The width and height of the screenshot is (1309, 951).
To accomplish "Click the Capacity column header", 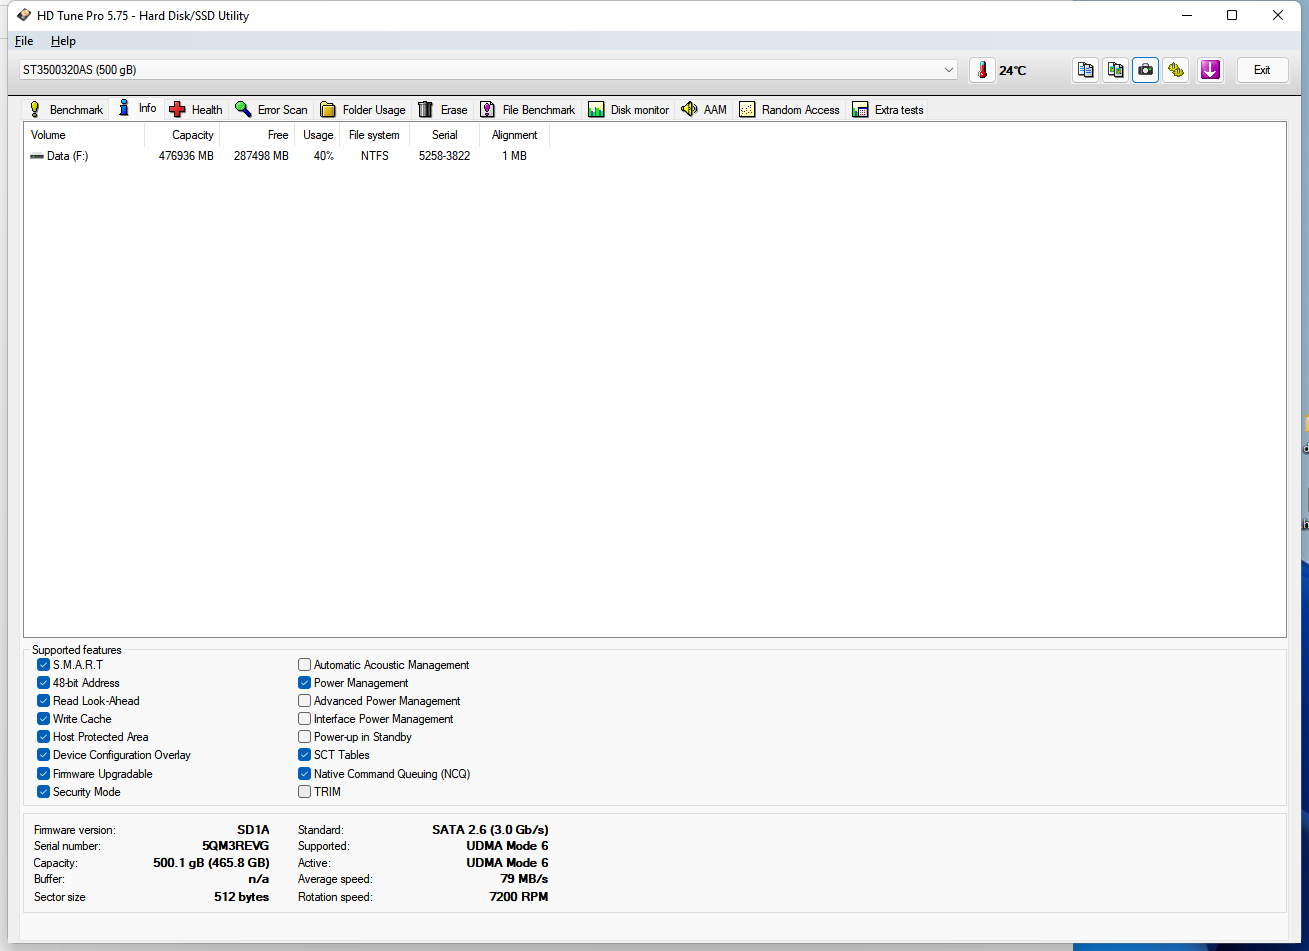I will (192, 135).
